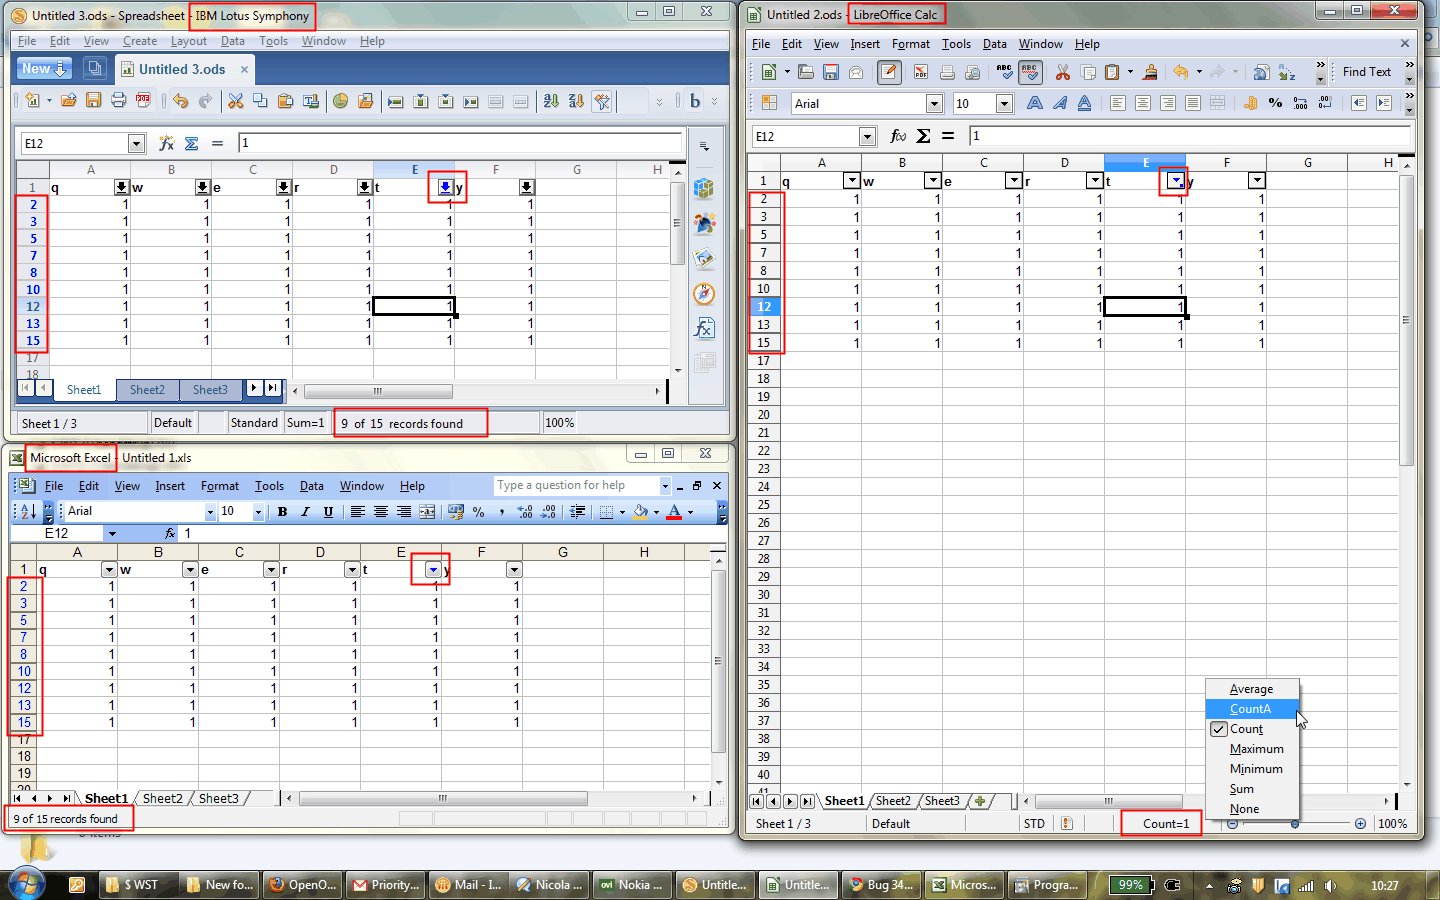Screen dimensions: 1440x900
Task: Toggle Edit File mode in LibreOffice toolbar
Action: [x=888, y=72]
